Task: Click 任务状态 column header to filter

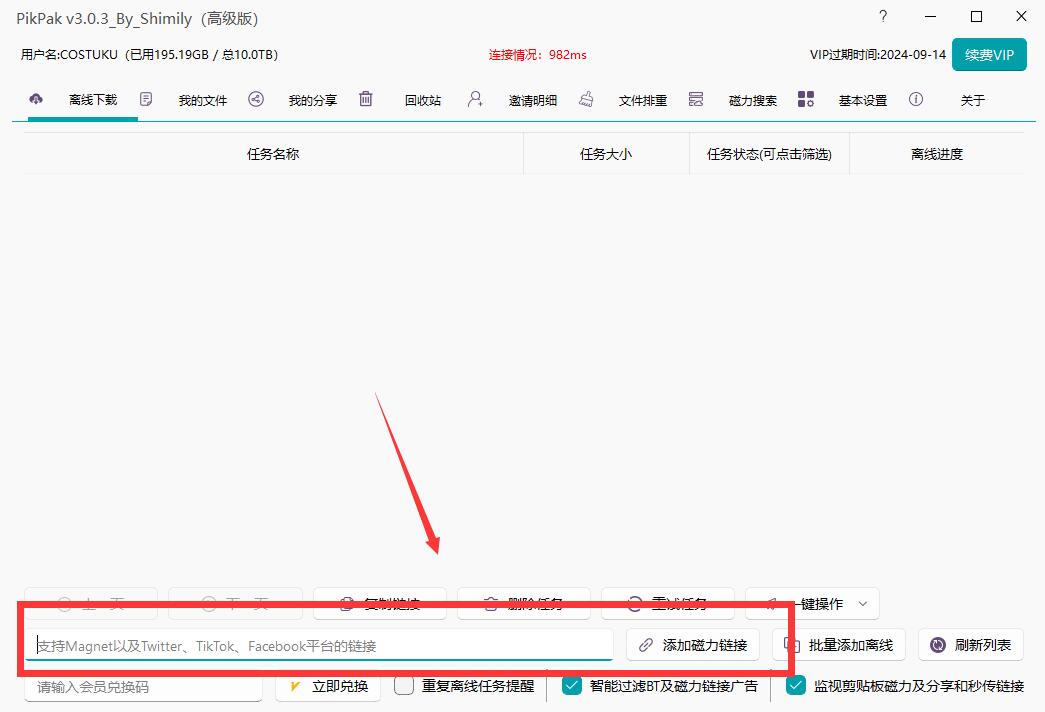Action: tap(769, 154)
